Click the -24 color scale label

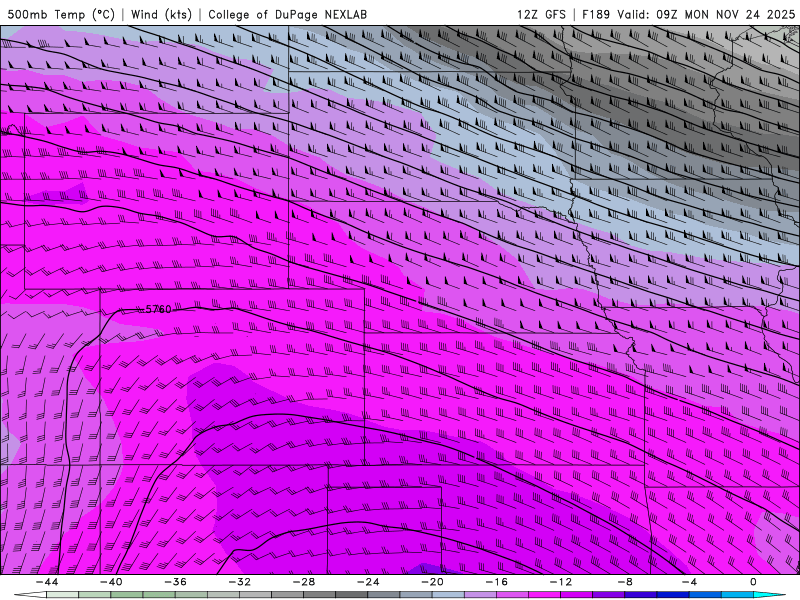coord(368,582)
